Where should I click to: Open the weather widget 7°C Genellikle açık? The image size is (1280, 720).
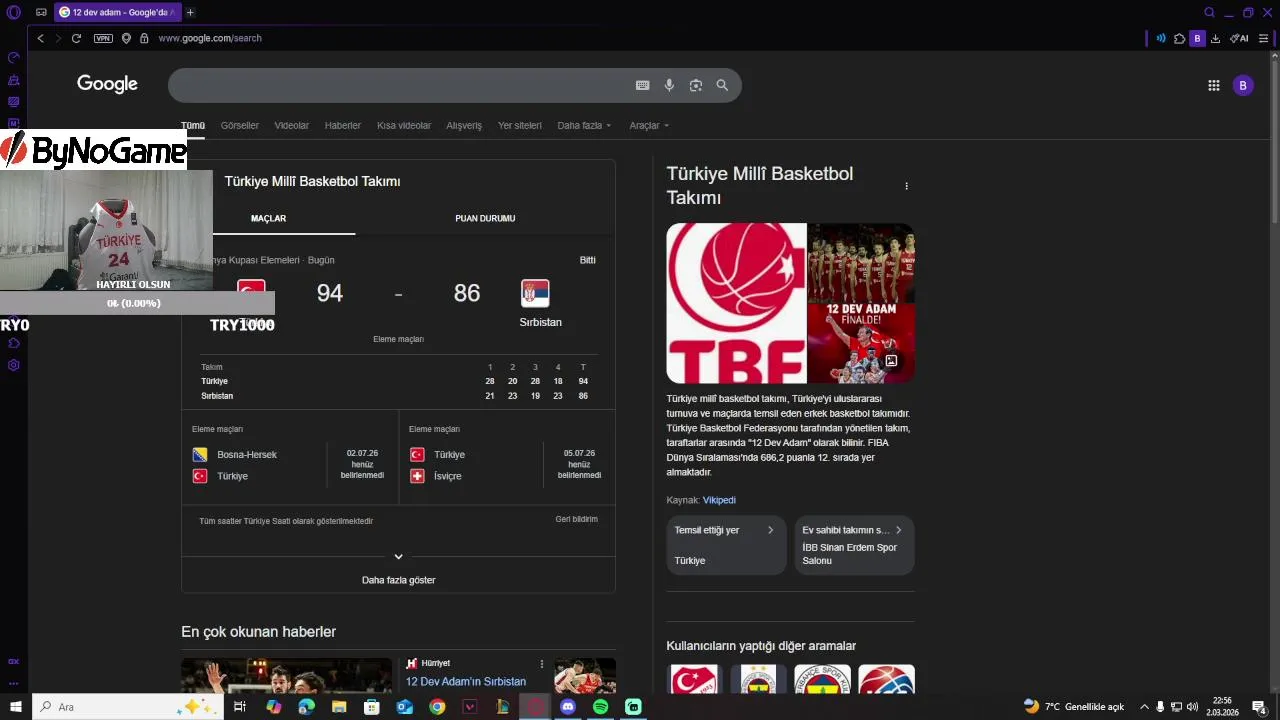(x=1074, y=707)
